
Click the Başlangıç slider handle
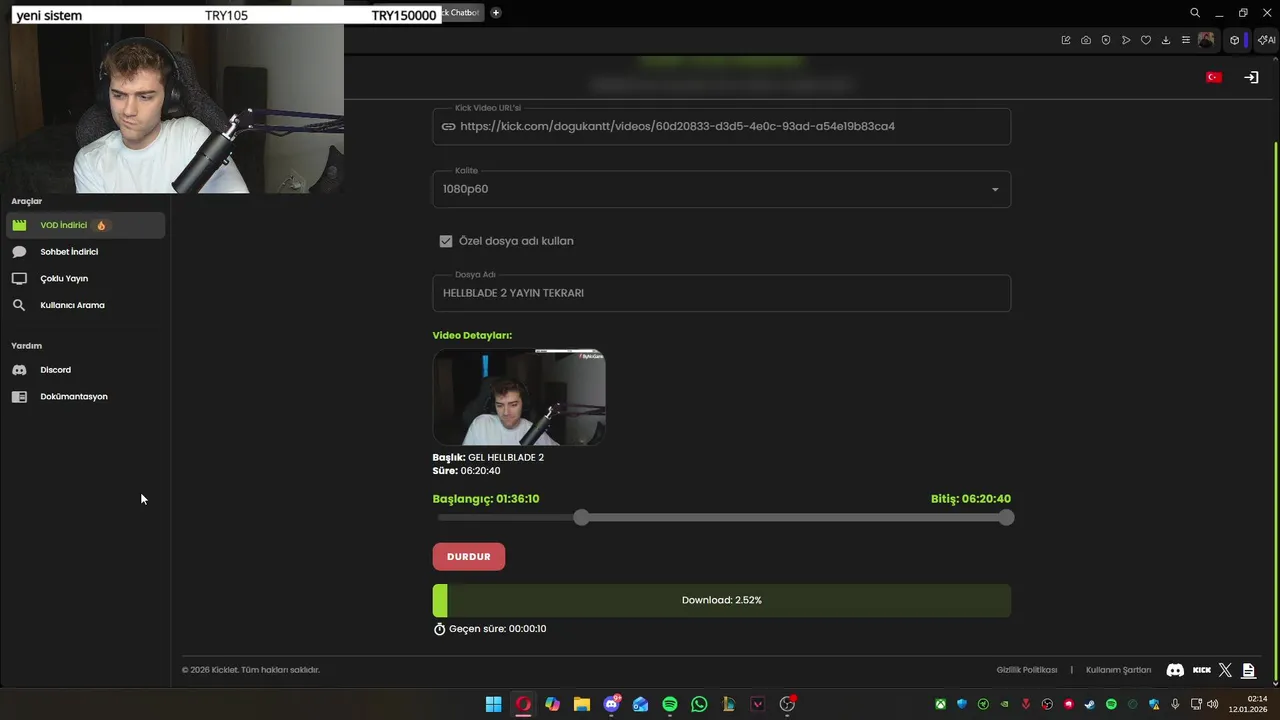tap(582, 517)
